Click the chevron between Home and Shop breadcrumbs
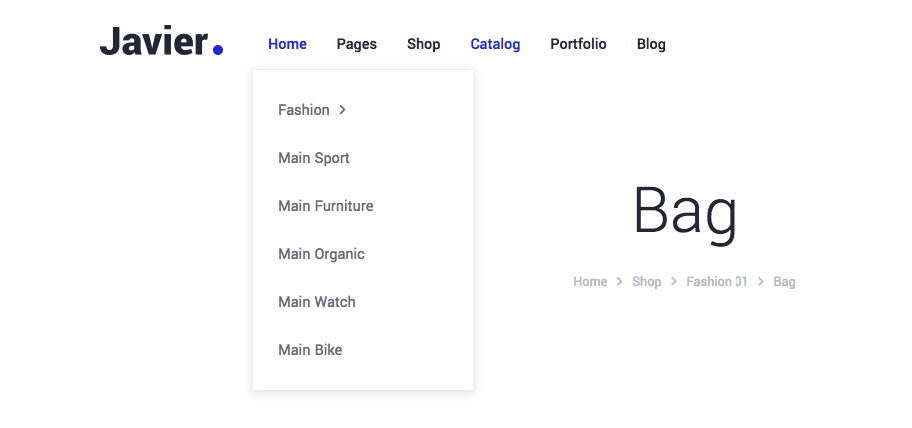This screenshot has width=912, height=428. (x=620, y=282)
